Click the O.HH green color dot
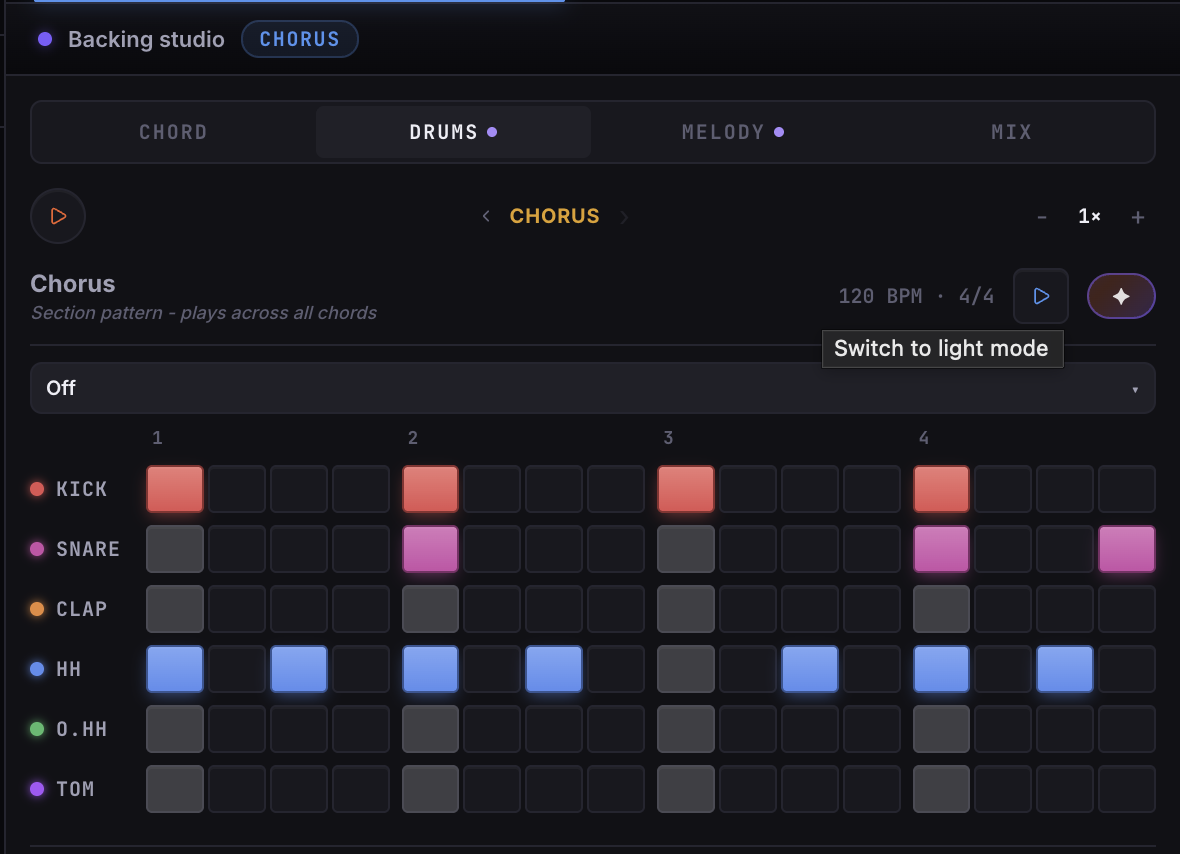Image resolution: width=1180 pixels, height=854 pixels. coord(37,729)
